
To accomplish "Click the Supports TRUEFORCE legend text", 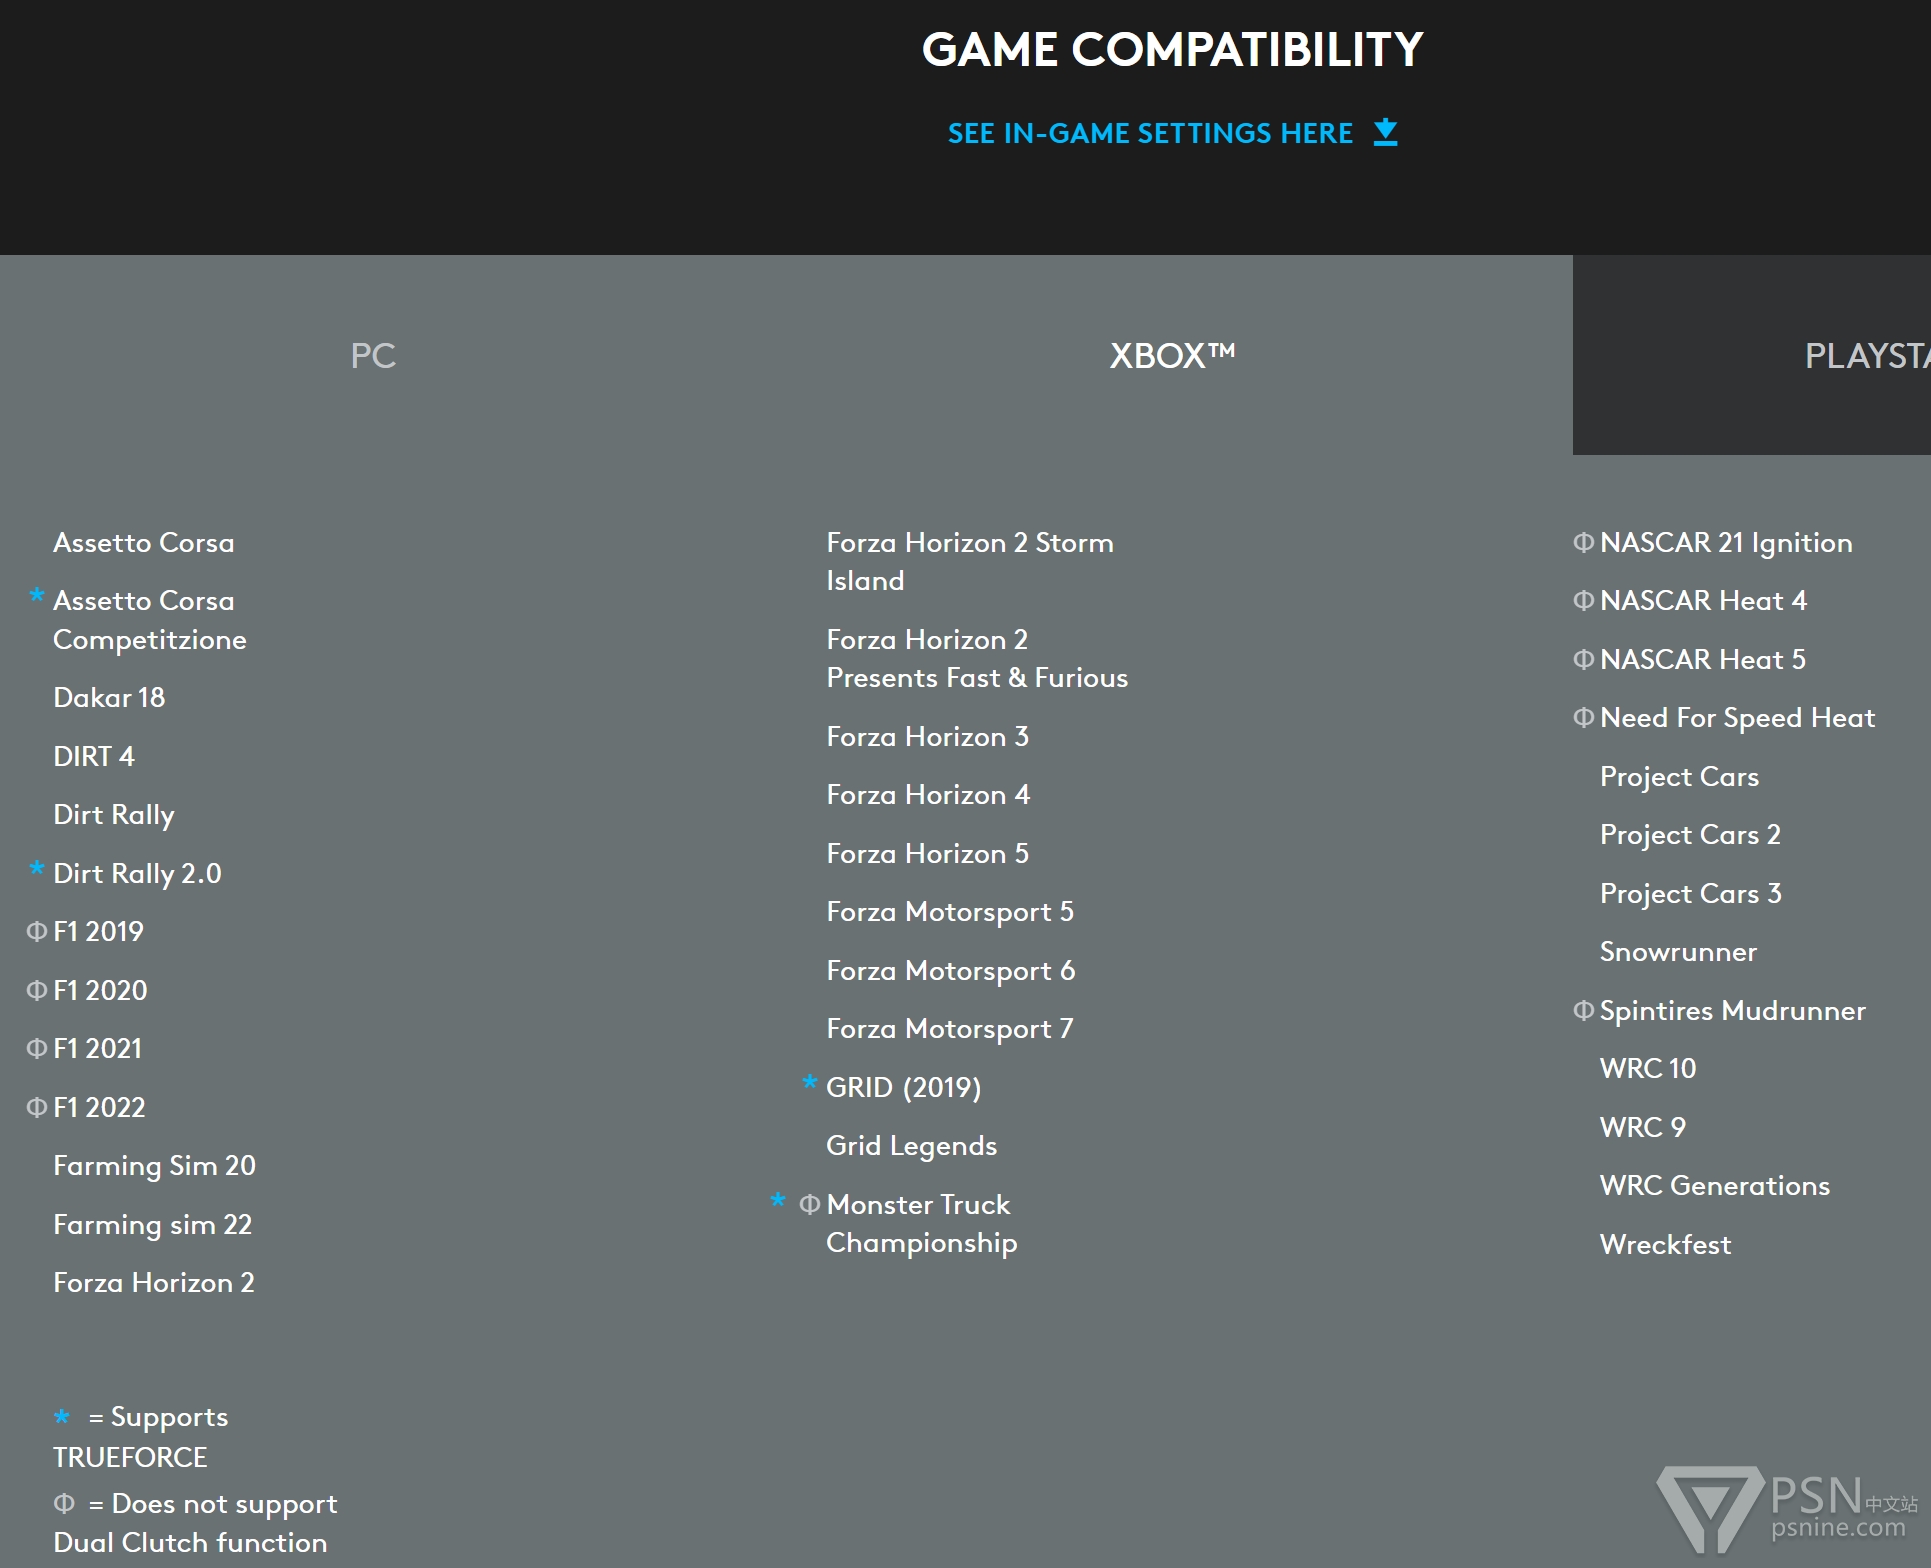I will (141, 1437).
